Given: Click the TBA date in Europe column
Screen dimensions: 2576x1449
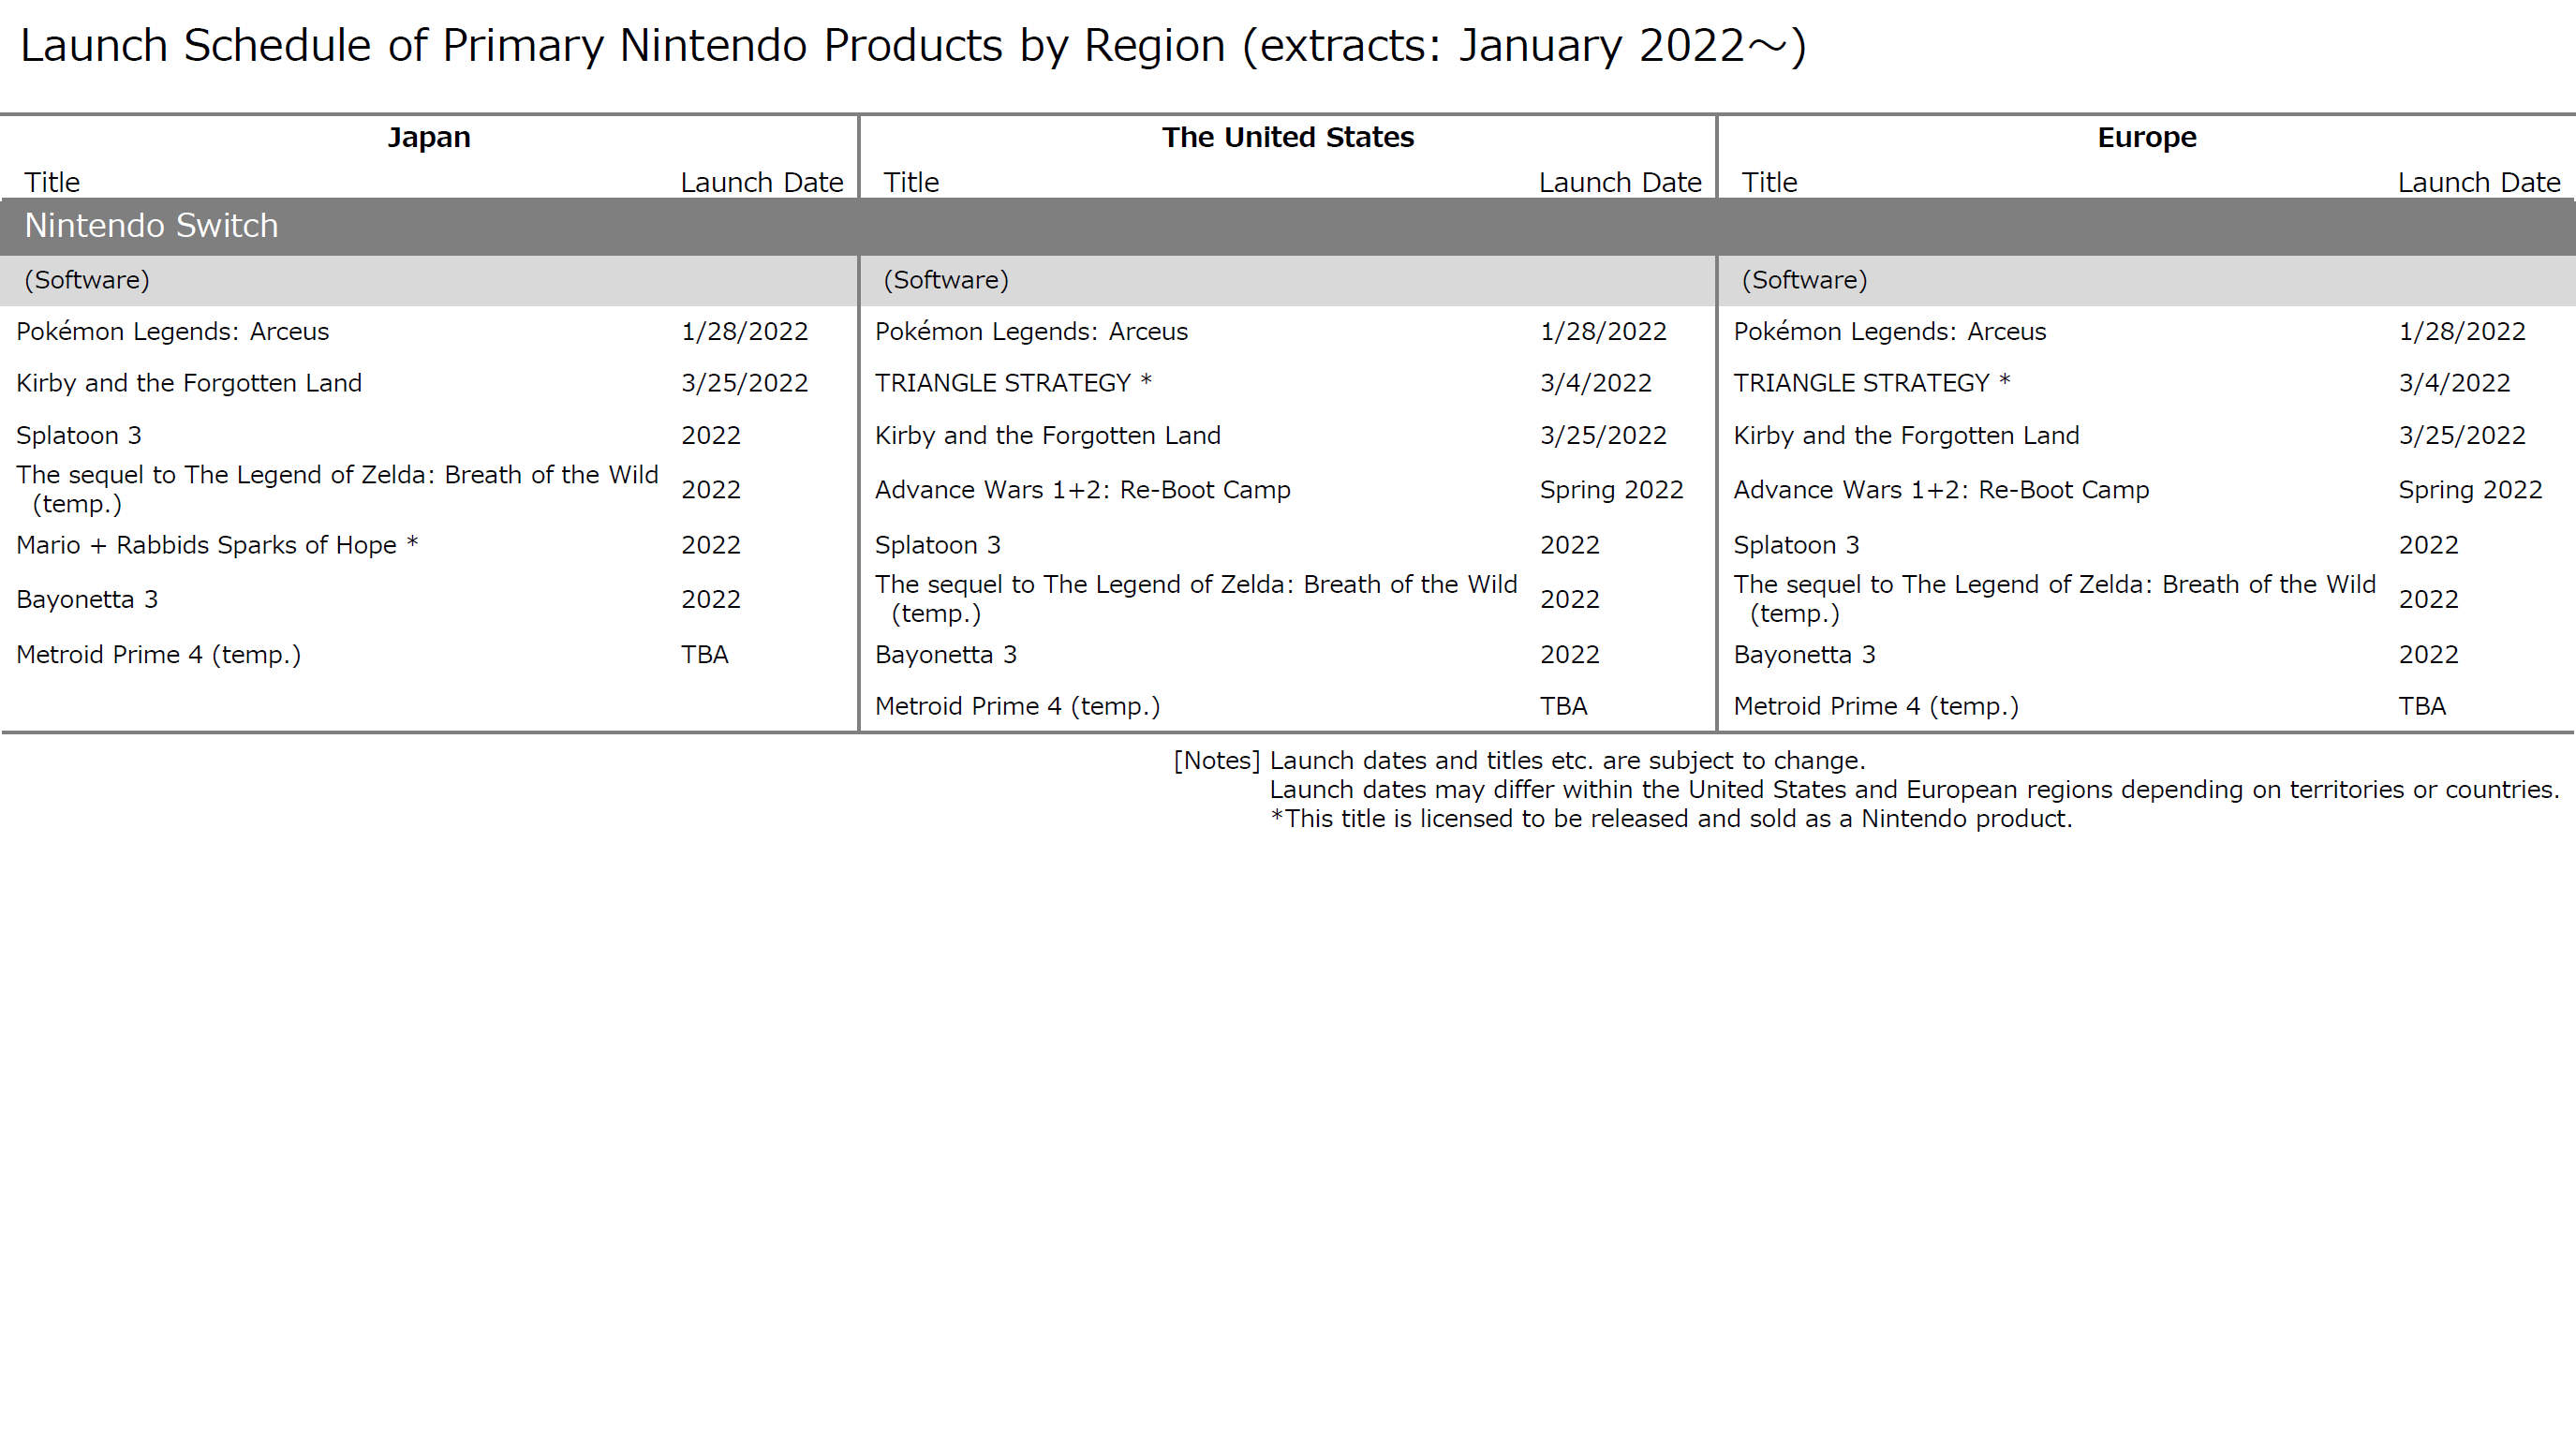Looking at the screenshot, I should [x=2421, y=707].
